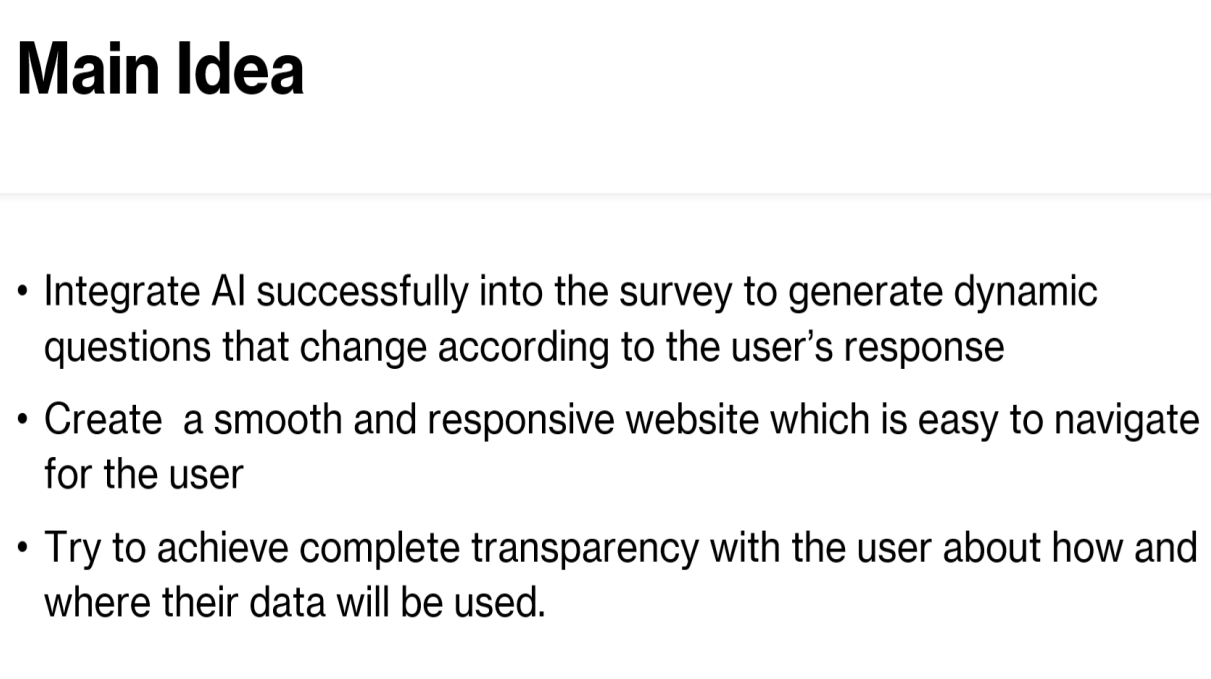Click the horizontal divider line below title
The image size is (1211, 679).
pyautogui.click(x=605, y=194)
